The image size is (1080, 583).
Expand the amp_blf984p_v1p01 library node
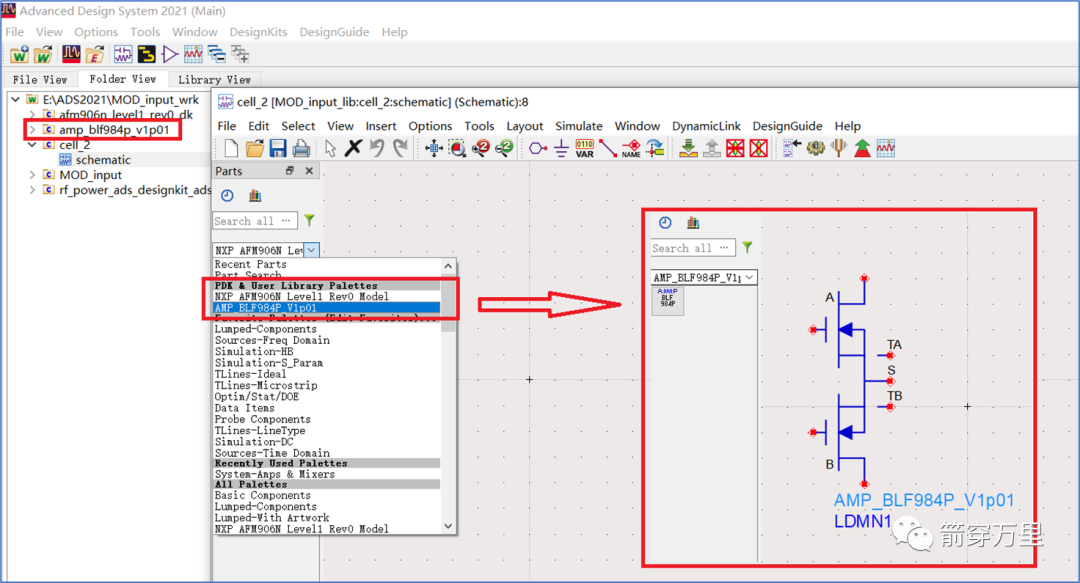pyautogui.click(x=32, y=130)
